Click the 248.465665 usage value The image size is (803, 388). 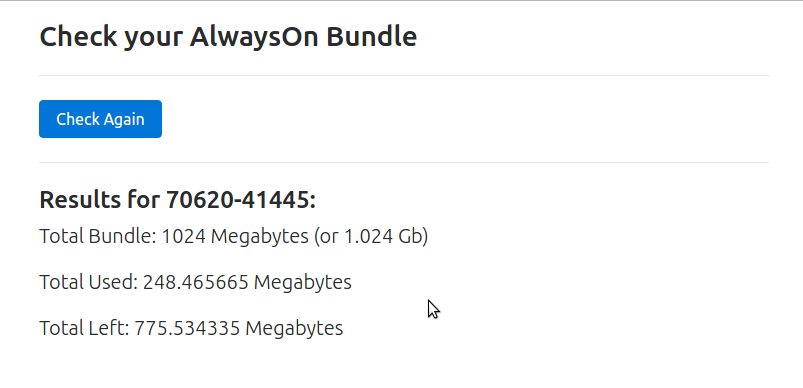click(196, 282)
